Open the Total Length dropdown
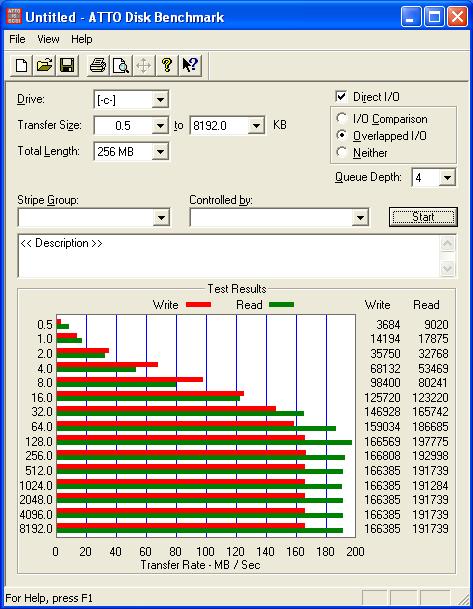 click(x=160, y=151)
